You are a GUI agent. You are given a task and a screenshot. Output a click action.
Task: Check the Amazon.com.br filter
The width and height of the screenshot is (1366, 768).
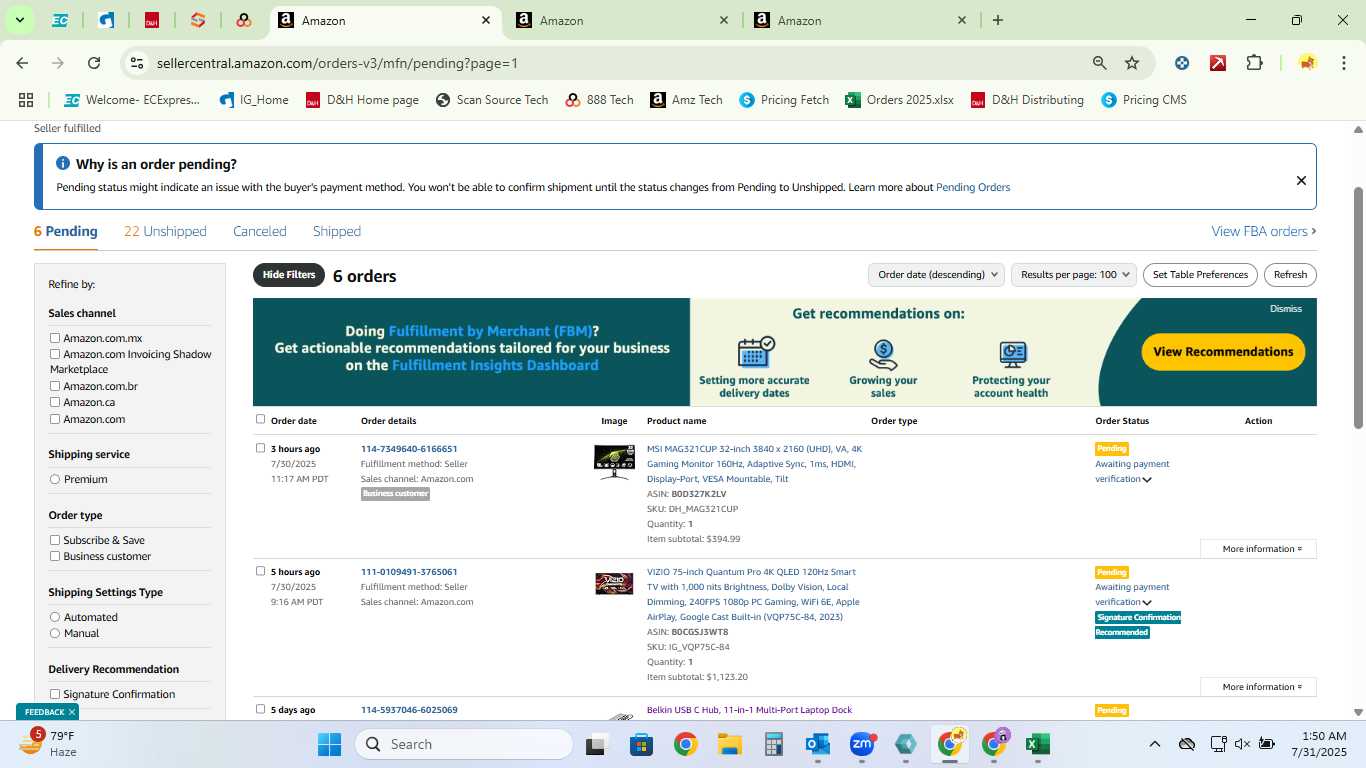pyautogui.click(x=55, y=386)
